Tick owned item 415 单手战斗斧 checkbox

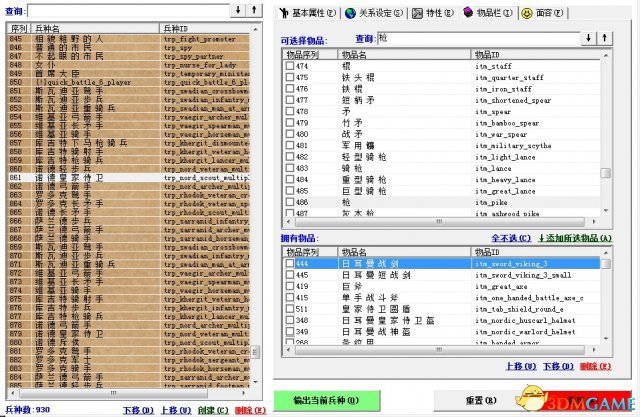290,297
